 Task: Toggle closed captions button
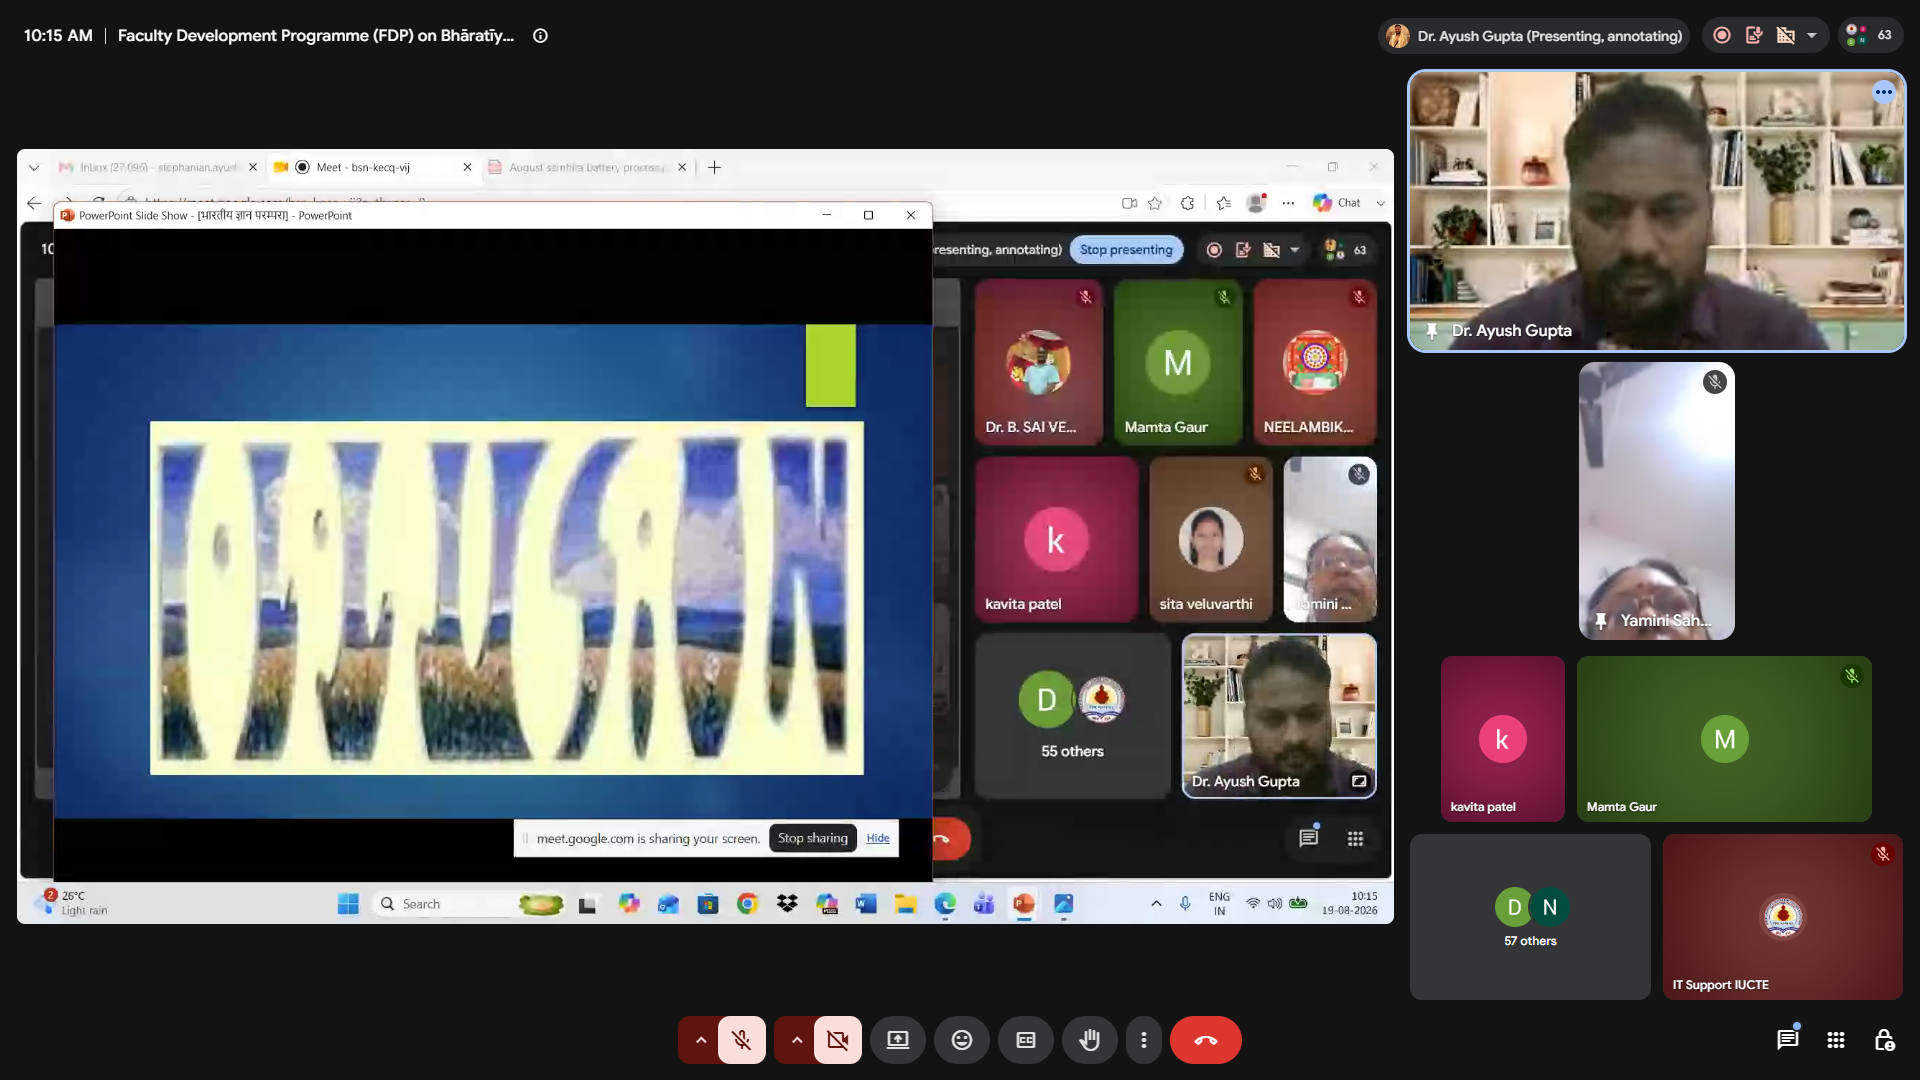pos(1026,1040)
